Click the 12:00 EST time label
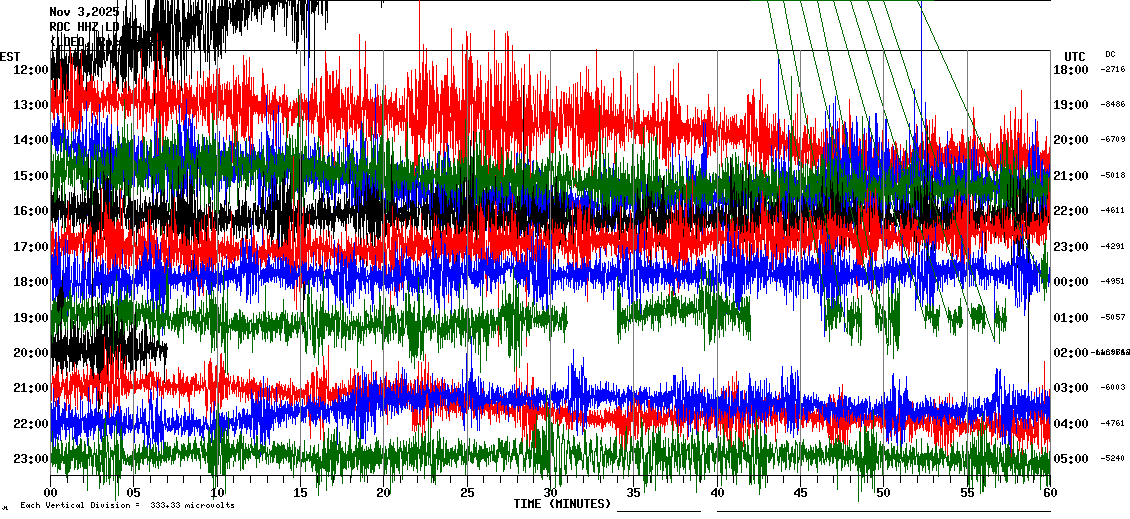1130x519 pixels. 30,69
